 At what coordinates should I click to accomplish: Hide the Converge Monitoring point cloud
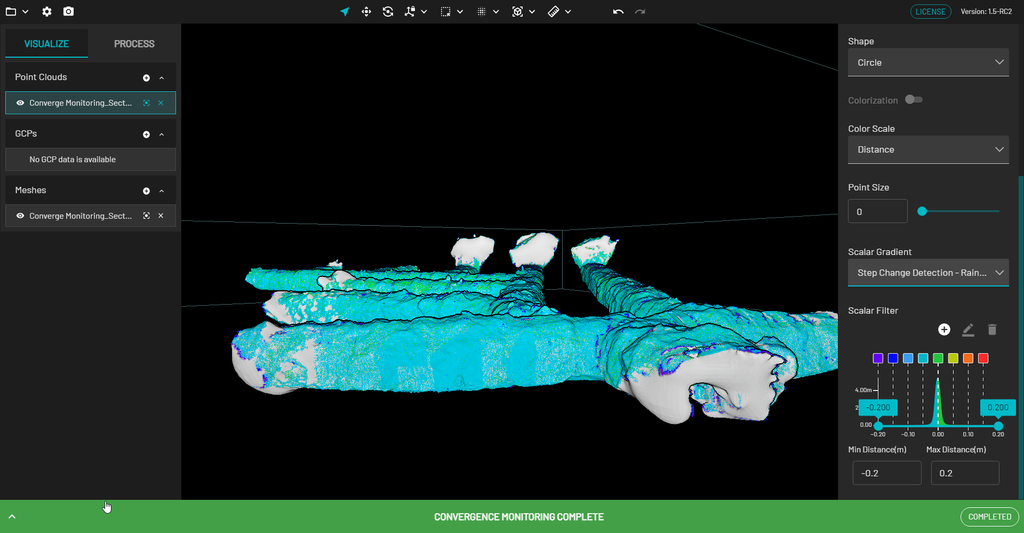tap(21, 103)
